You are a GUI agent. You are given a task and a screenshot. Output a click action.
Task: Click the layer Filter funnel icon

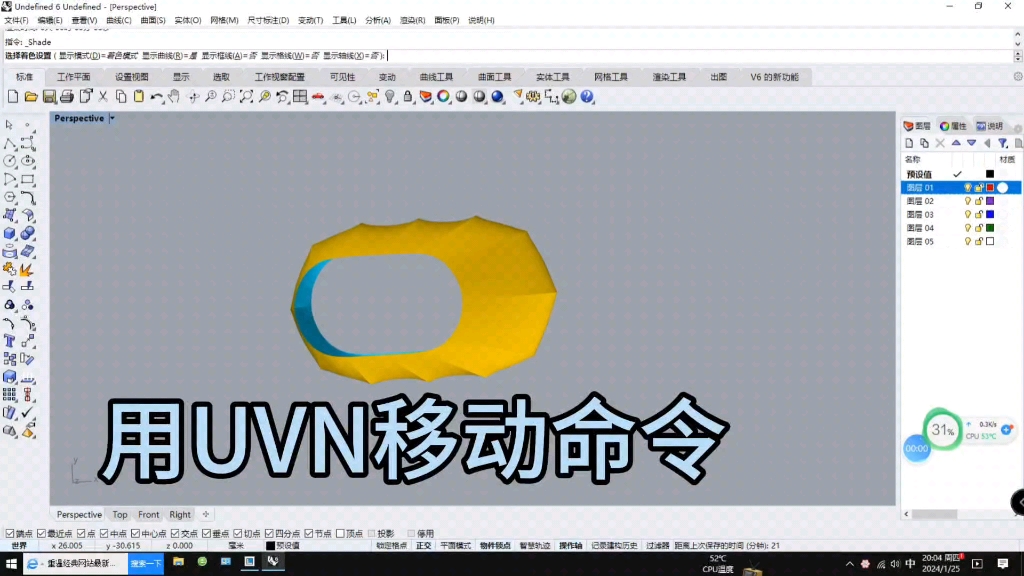(1003, 143)
